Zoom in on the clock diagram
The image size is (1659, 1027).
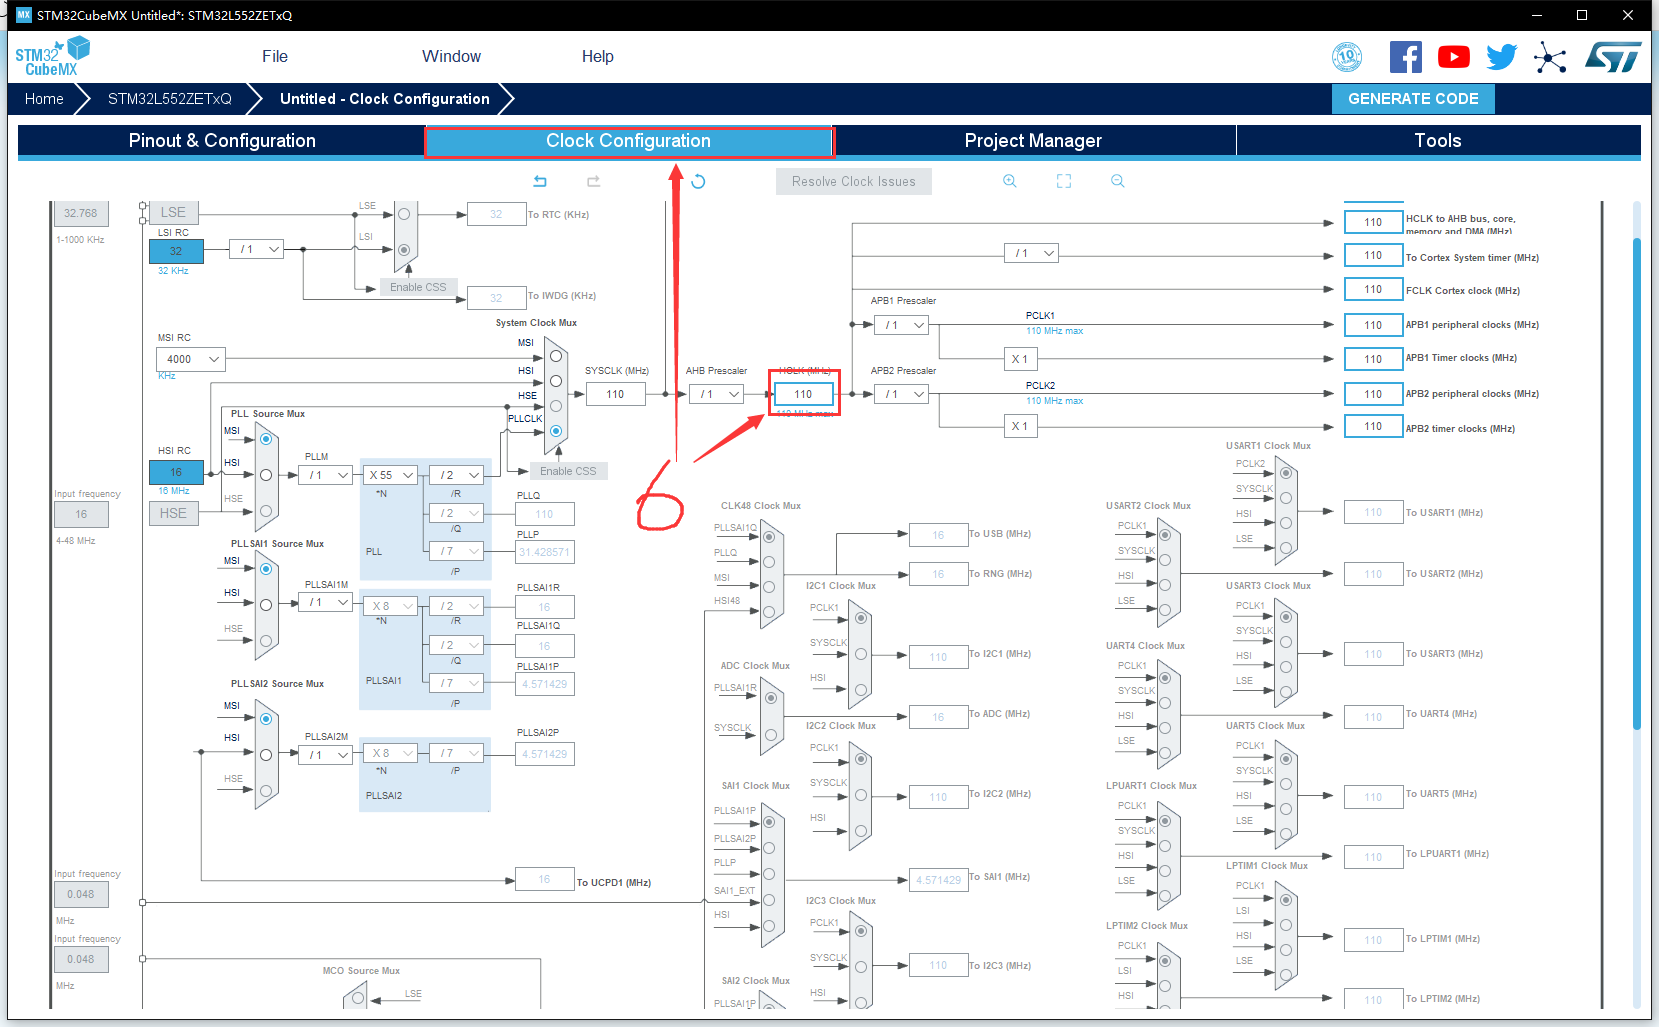pyautogui.click(x=1010, y=181)
